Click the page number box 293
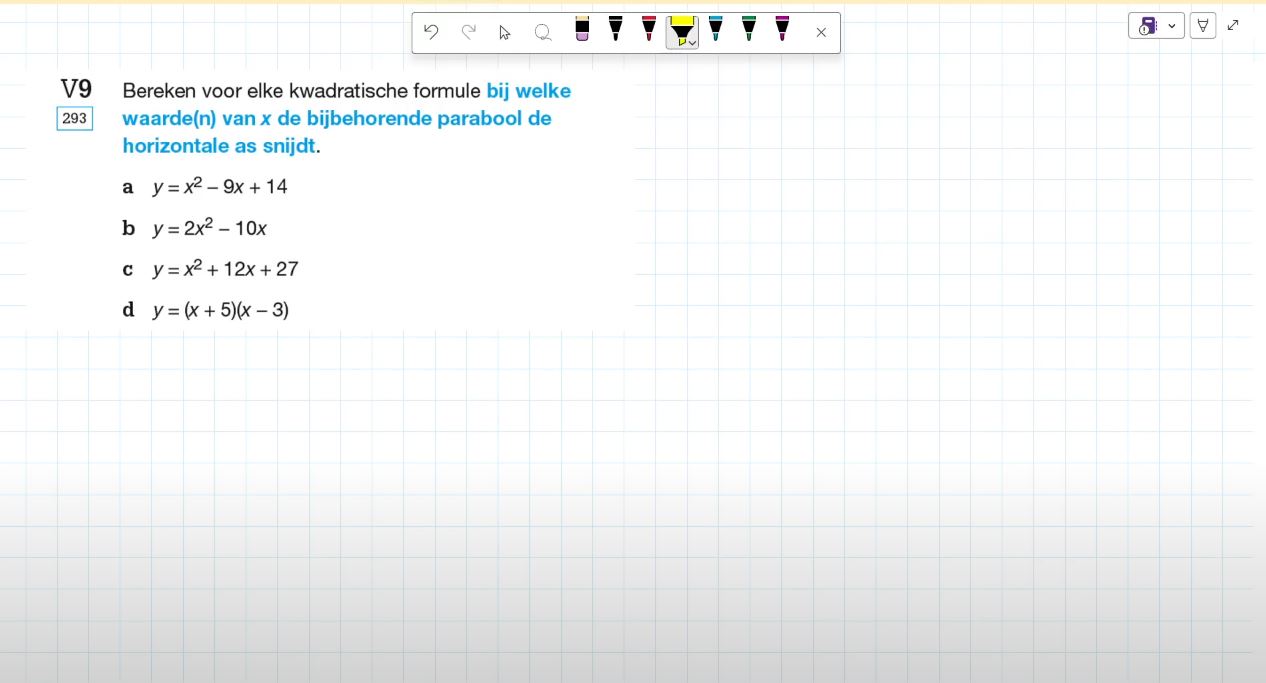The height and width of the screenshot is (683, 1266). 75,119
